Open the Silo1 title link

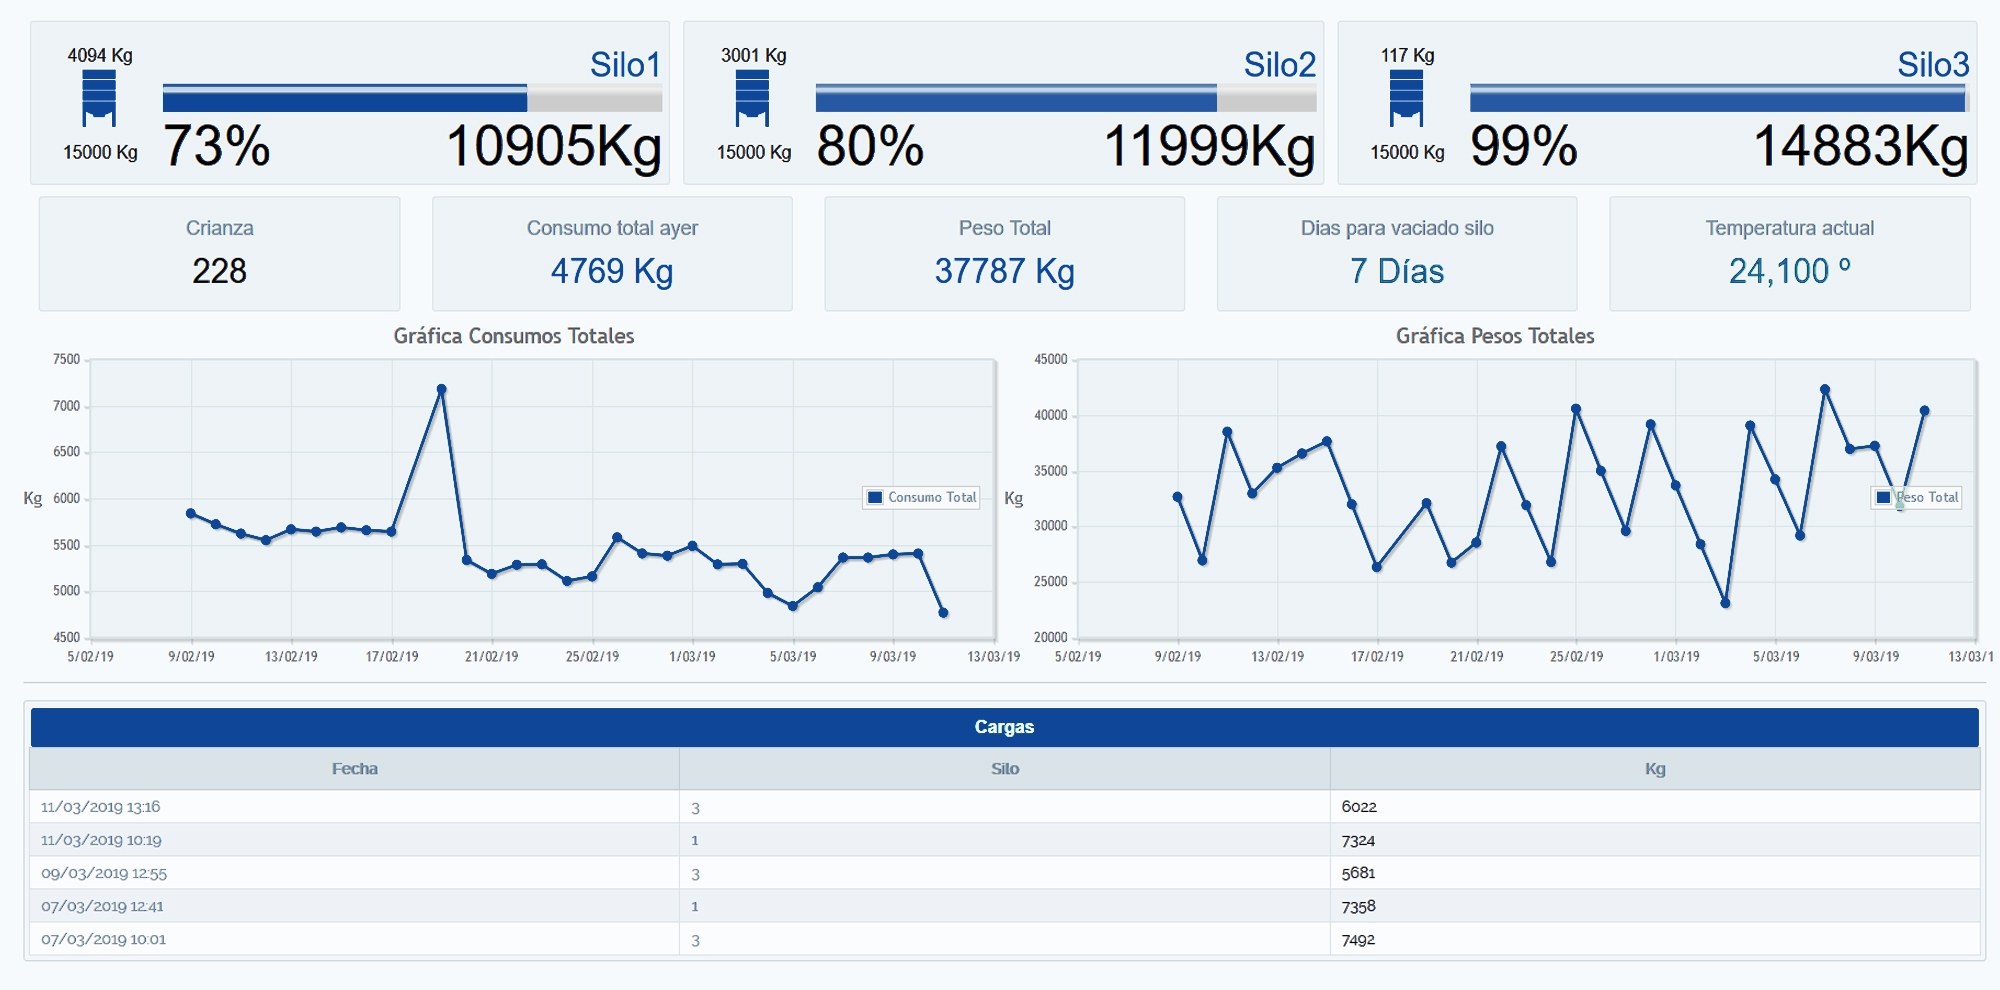pos(625,65)
